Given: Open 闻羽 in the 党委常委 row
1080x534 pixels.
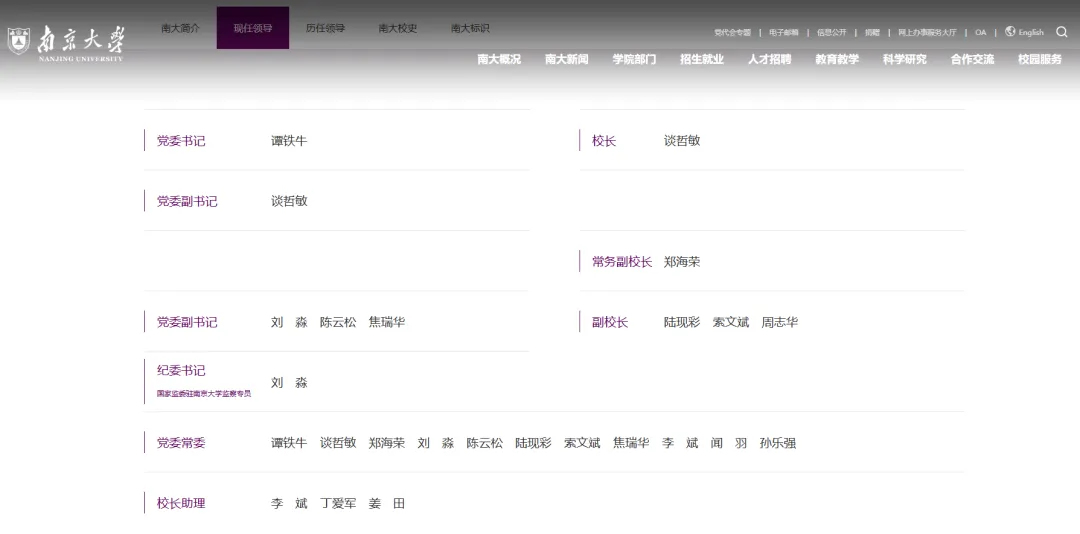Looking at the screenshot, I should (x=729, y=443).
